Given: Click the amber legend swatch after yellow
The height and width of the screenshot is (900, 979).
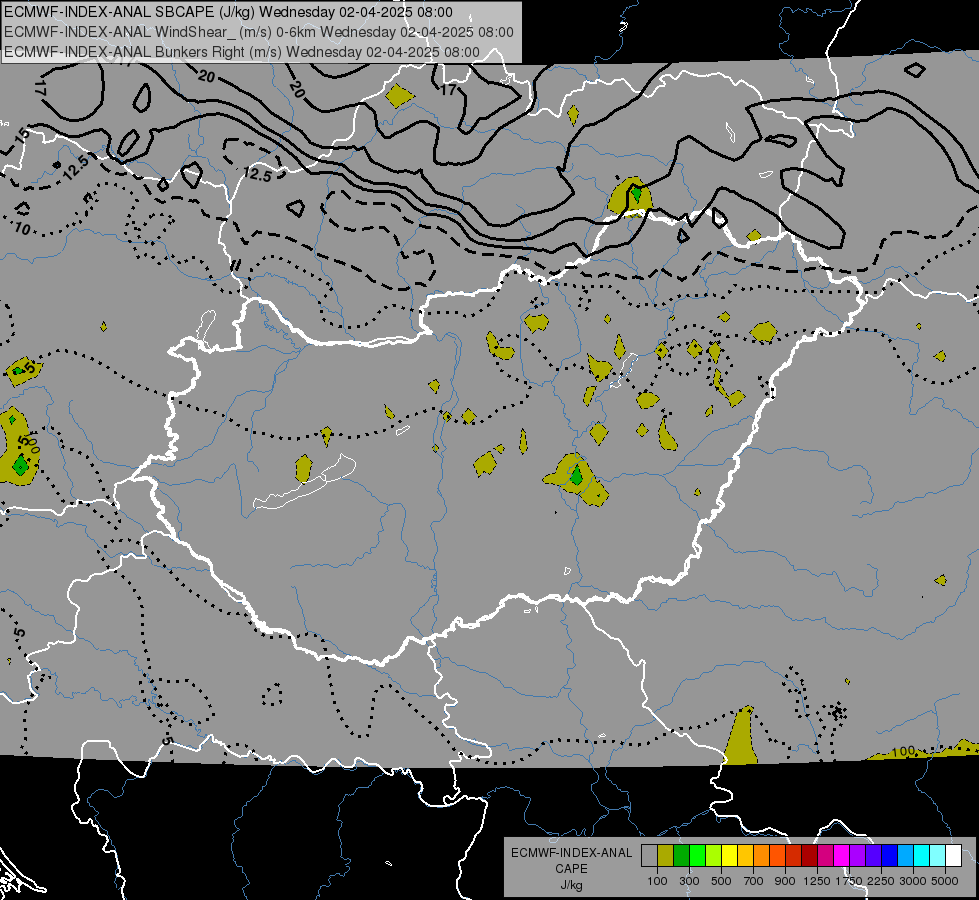Looking at the screenshot, I should (x=745, y=856).
